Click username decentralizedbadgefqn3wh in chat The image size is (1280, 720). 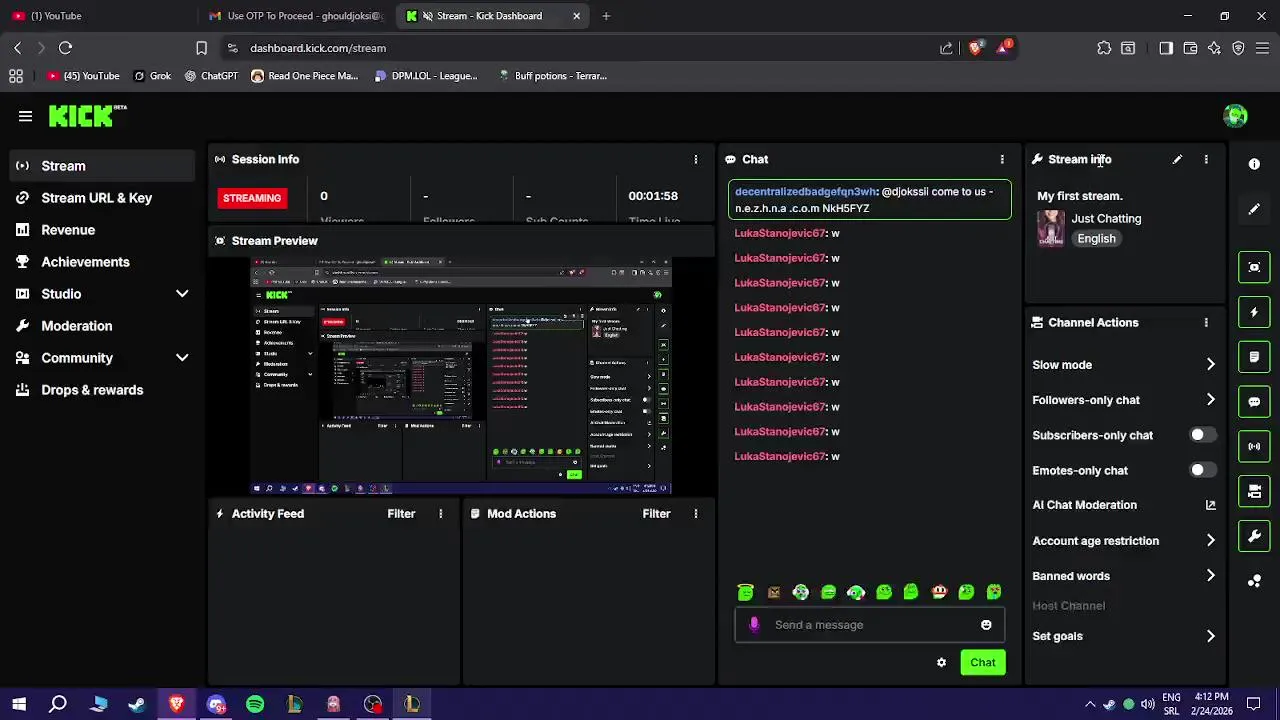pos(805,191)
